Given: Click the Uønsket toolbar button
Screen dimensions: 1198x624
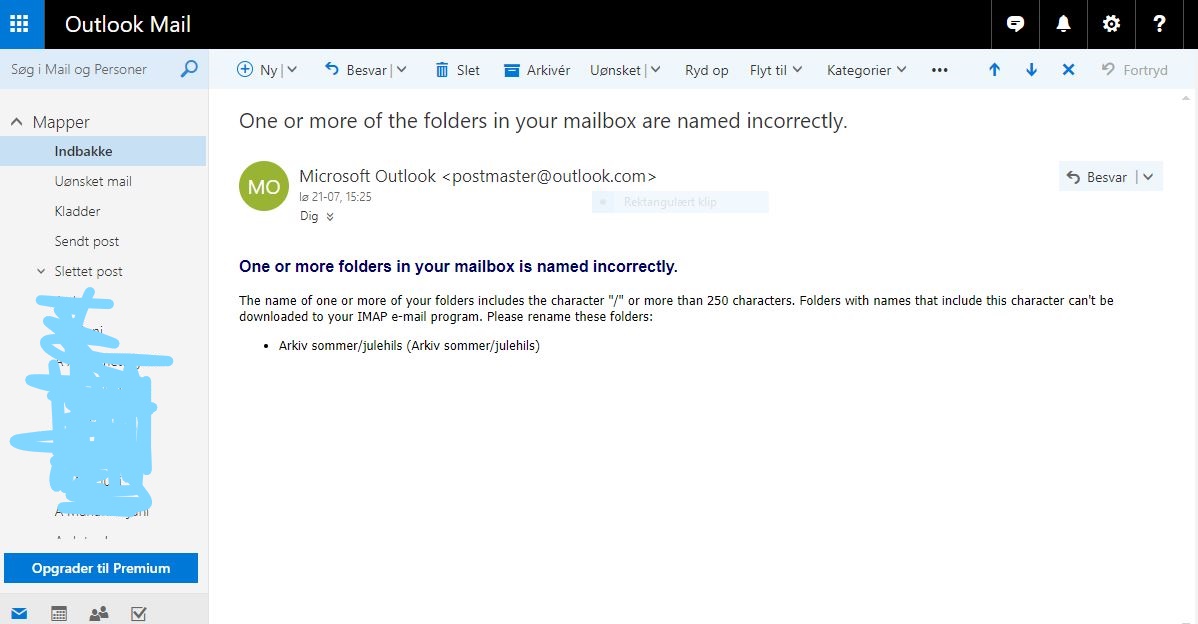Looking at the screenshot, I should (615, 70).
